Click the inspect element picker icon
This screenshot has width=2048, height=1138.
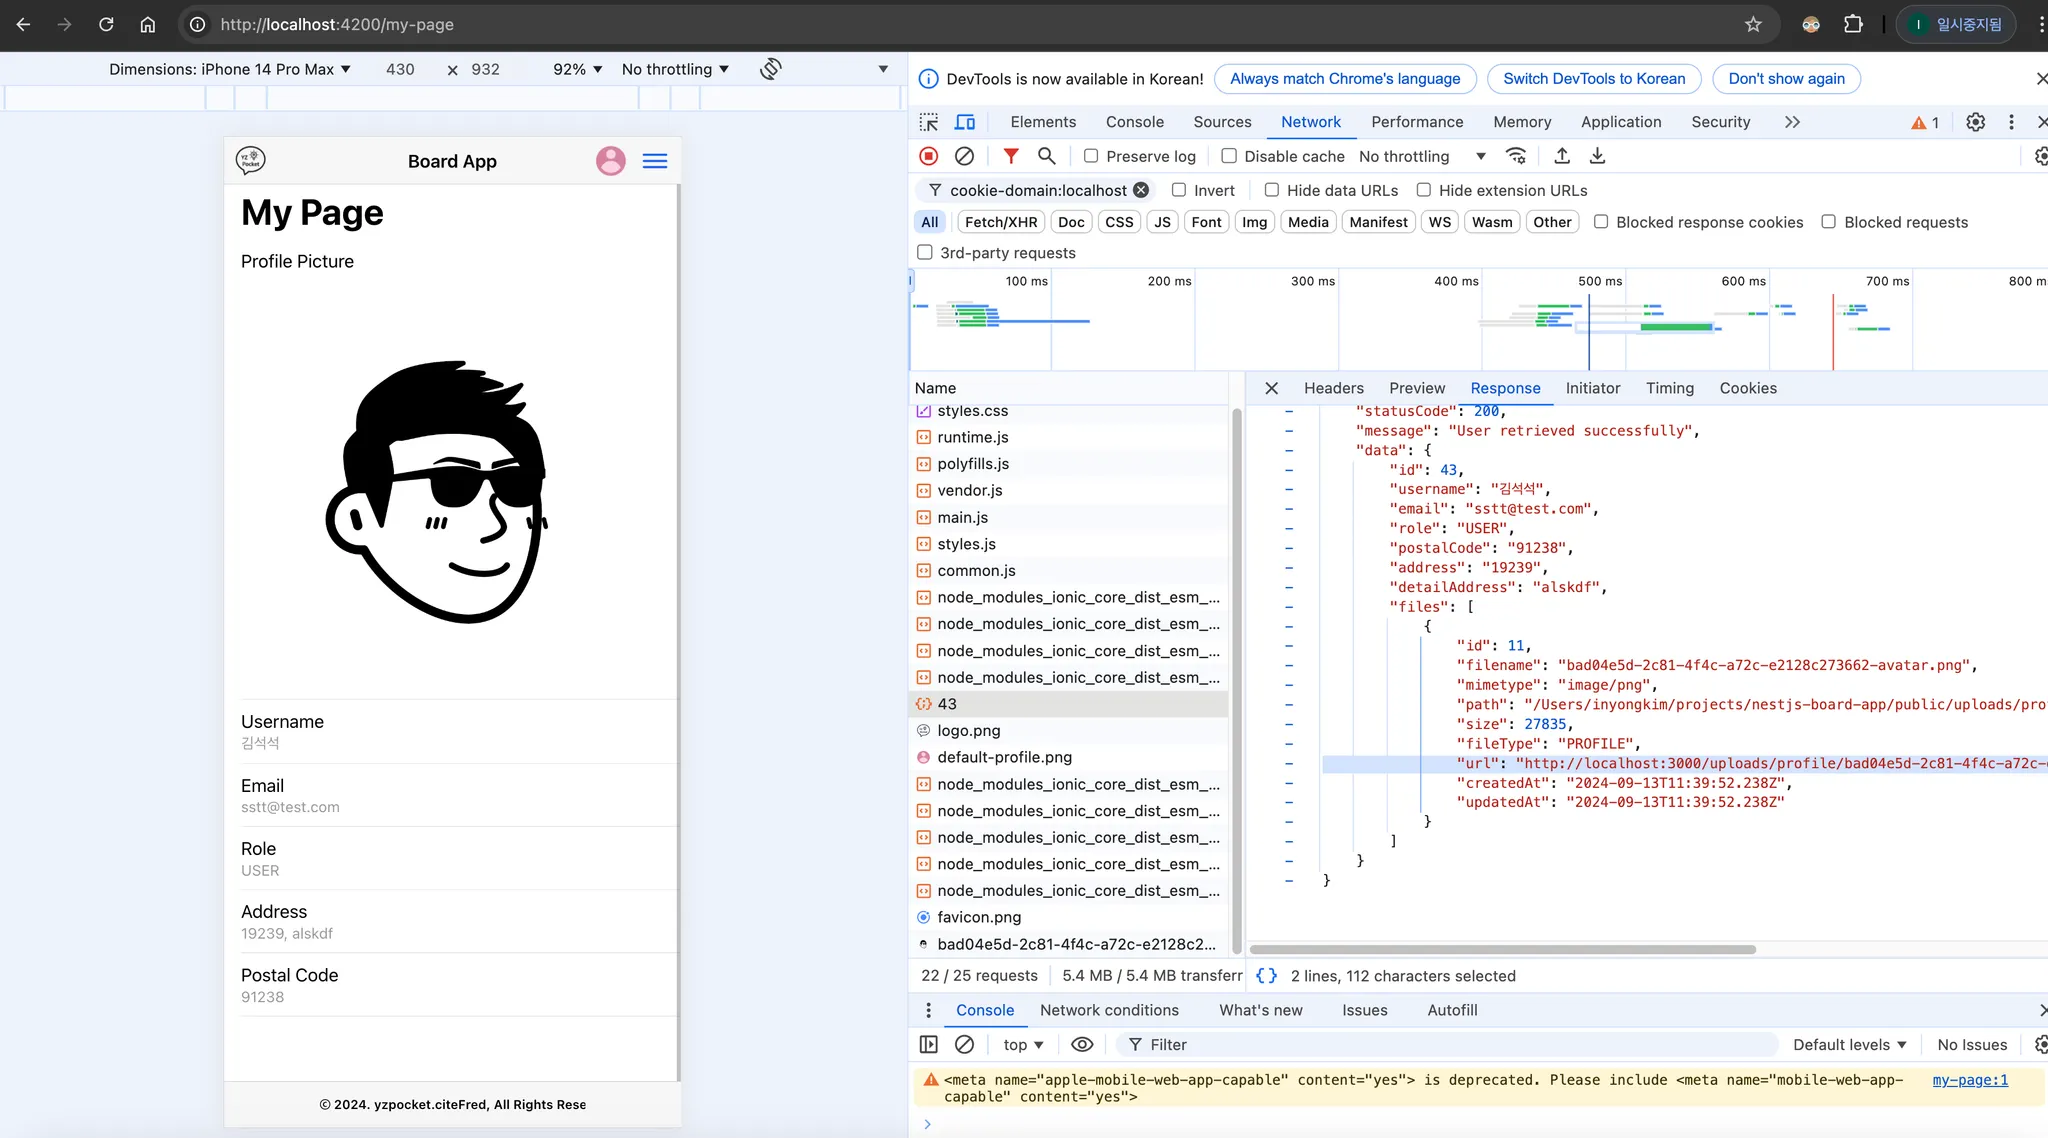[x=929, y=122]
